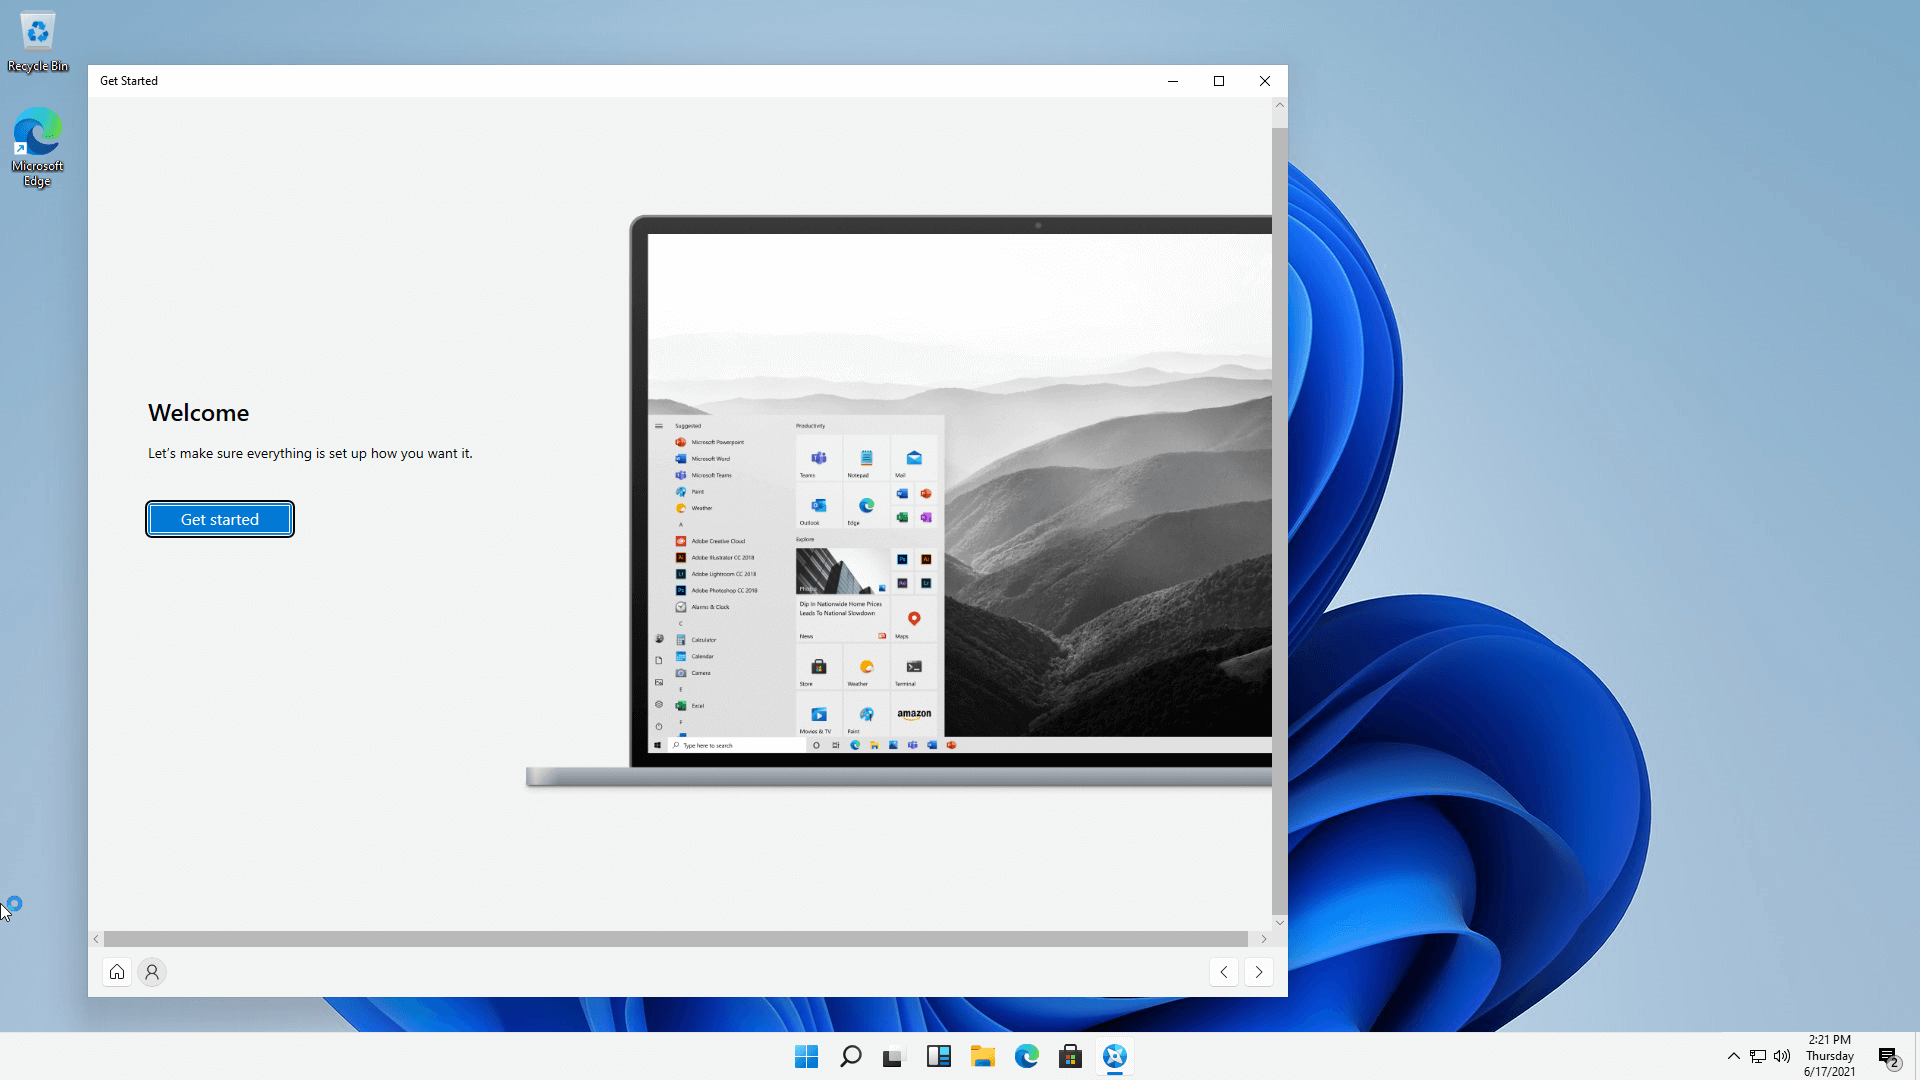
Task: Click the home icon in Get Started app
Action: 116,971
